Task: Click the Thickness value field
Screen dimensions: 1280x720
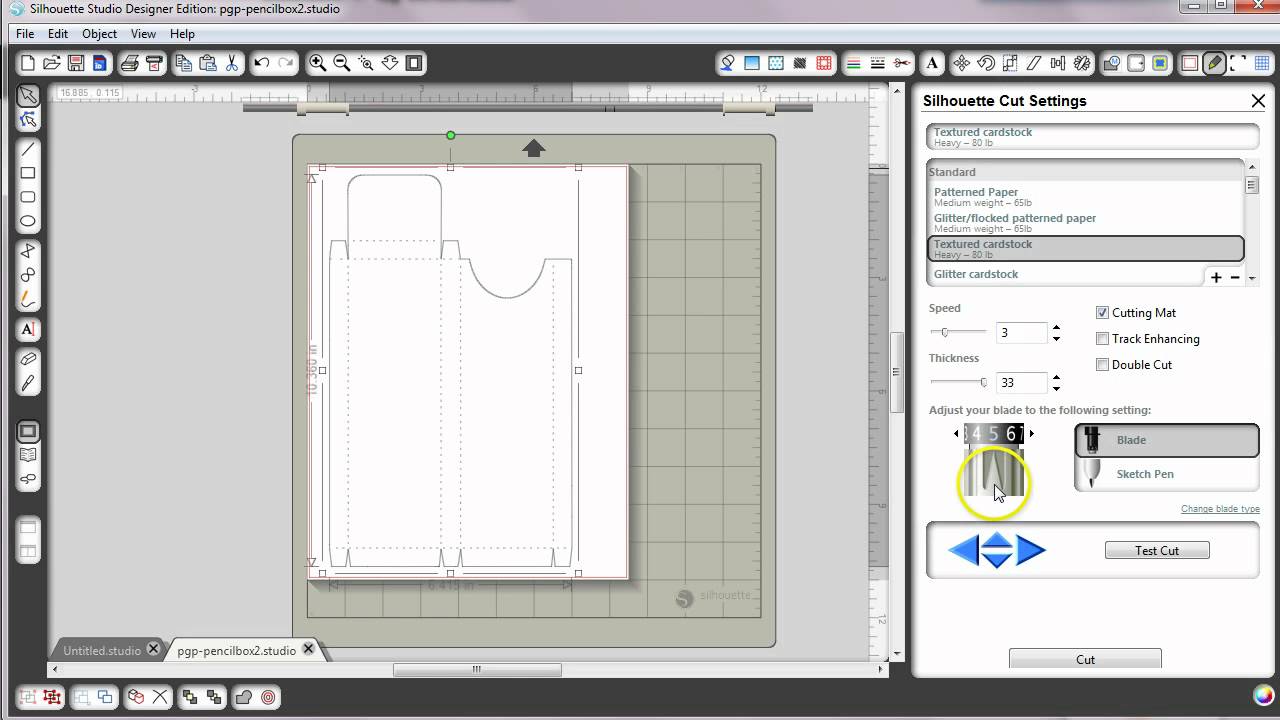Action: pos(1021,383)
